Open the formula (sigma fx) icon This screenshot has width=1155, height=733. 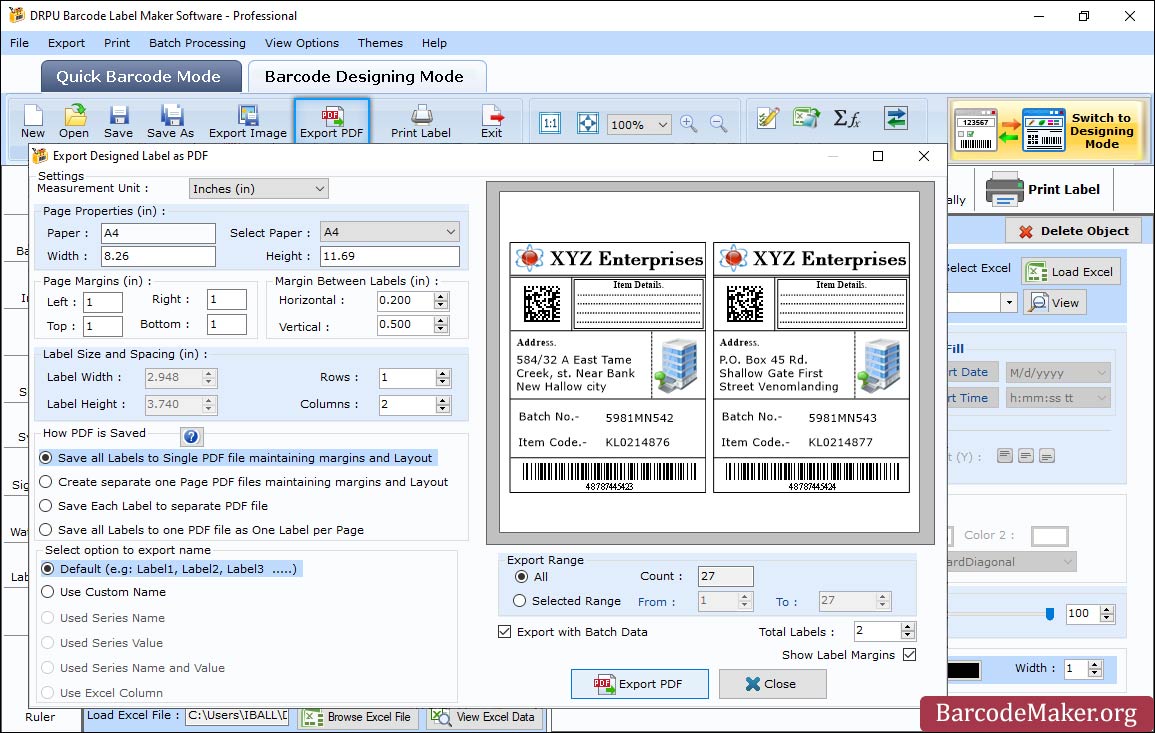[x=847, y=118]
